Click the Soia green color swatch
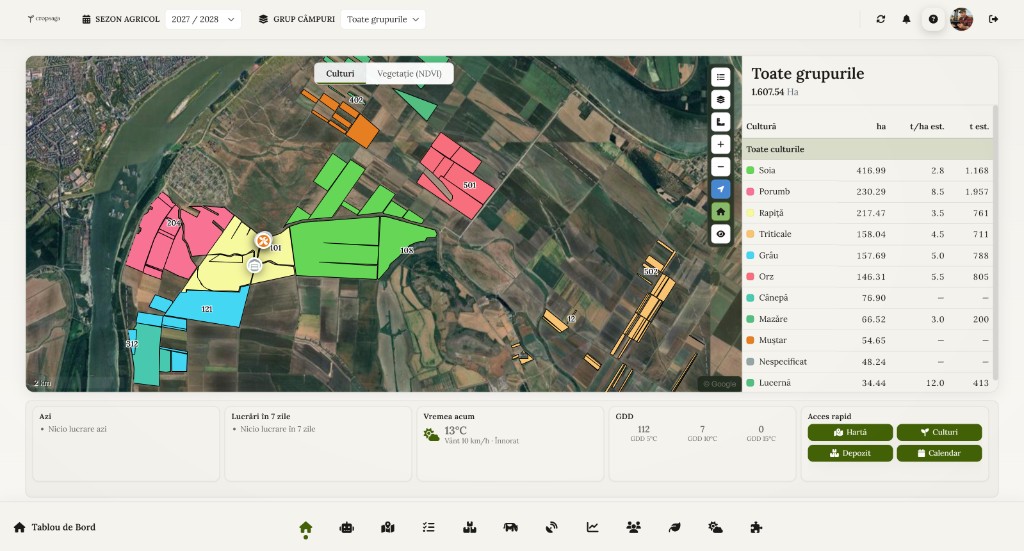 (750, 170)
